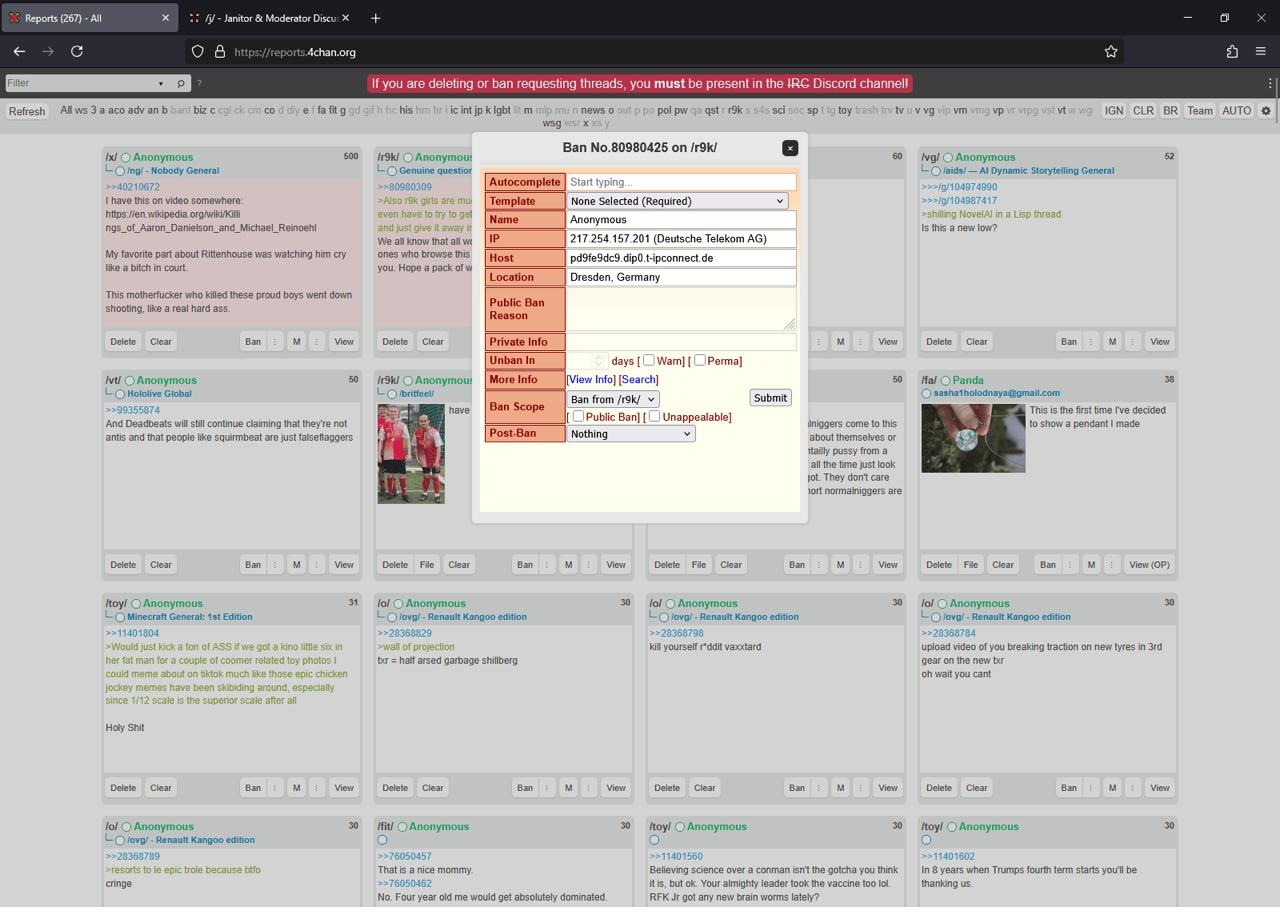This screenshot has height=907, width=1280.
Task: Open the View Info link
Action: pos(591,380)
